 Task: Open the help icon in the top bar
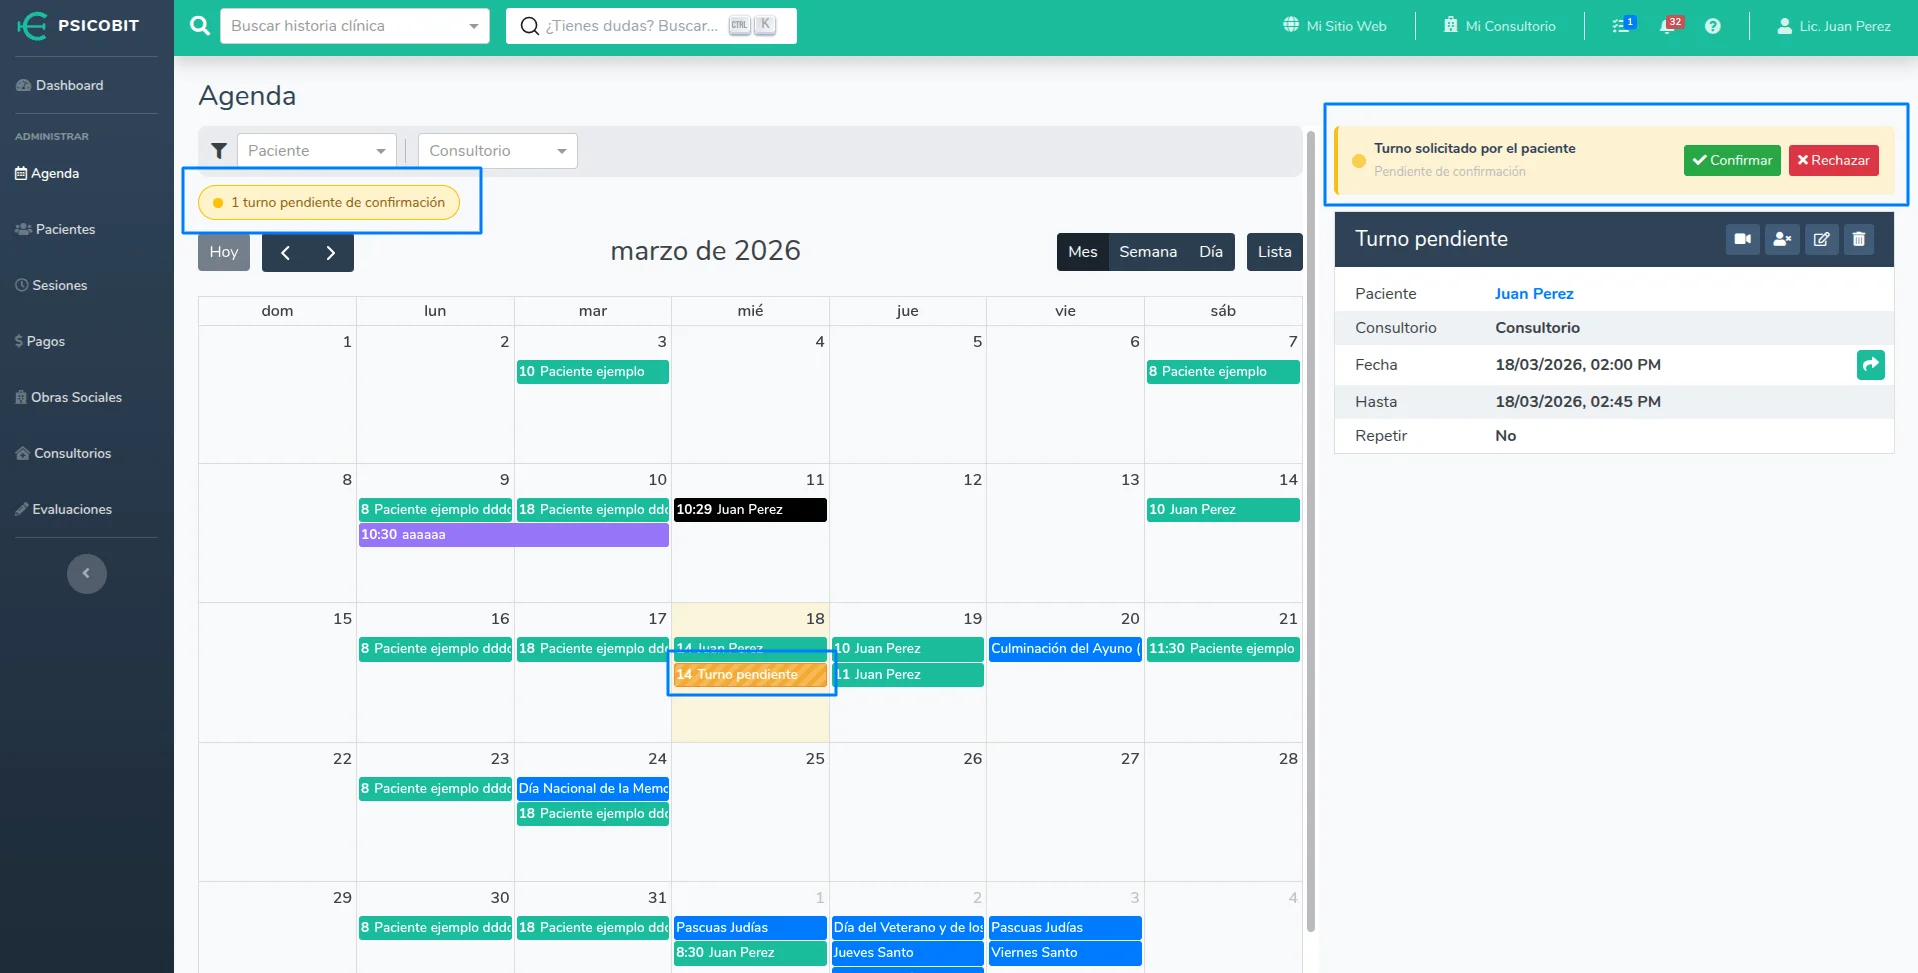(x=1712, y=25)
